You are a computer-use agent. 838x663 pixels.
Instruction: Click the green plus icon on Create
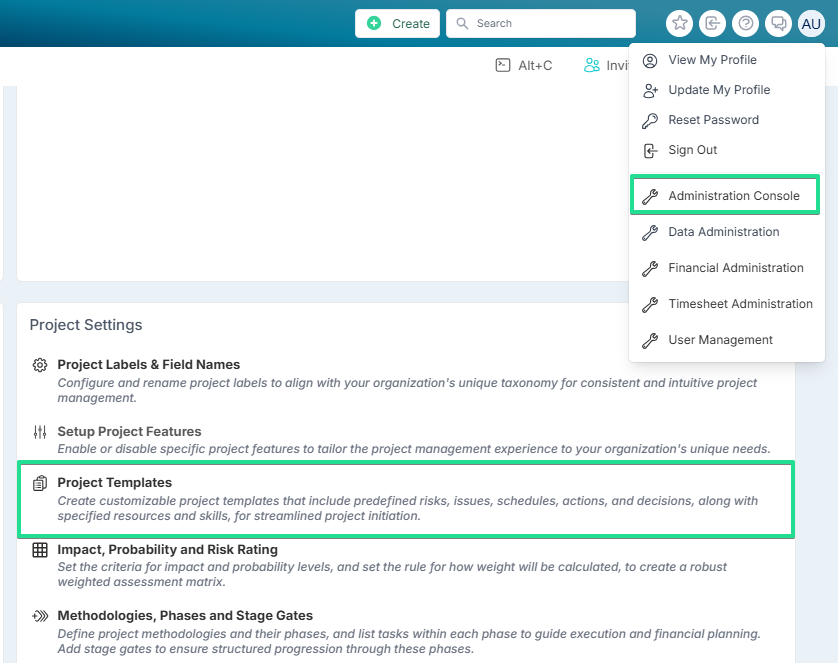(x=374, y=24)
